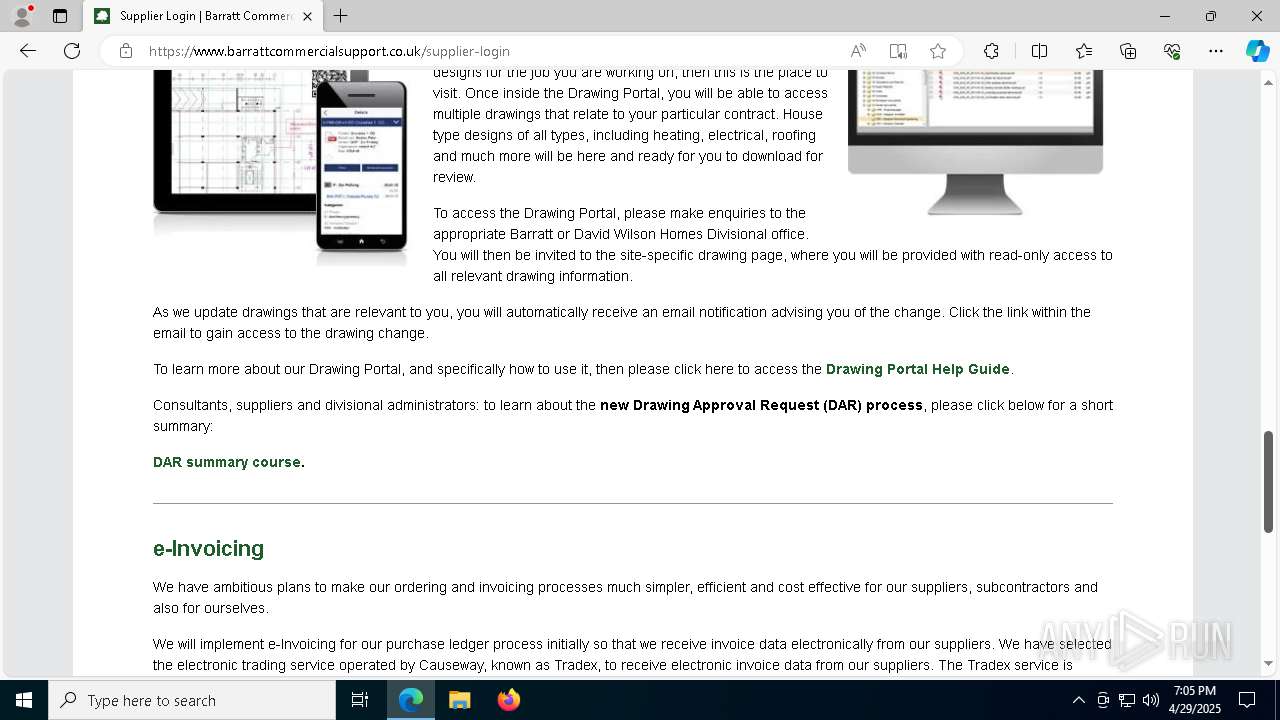Viewport: 1280px width, 720px height.
Task: Open the browser profile avatar
Action: click(22, 16)
